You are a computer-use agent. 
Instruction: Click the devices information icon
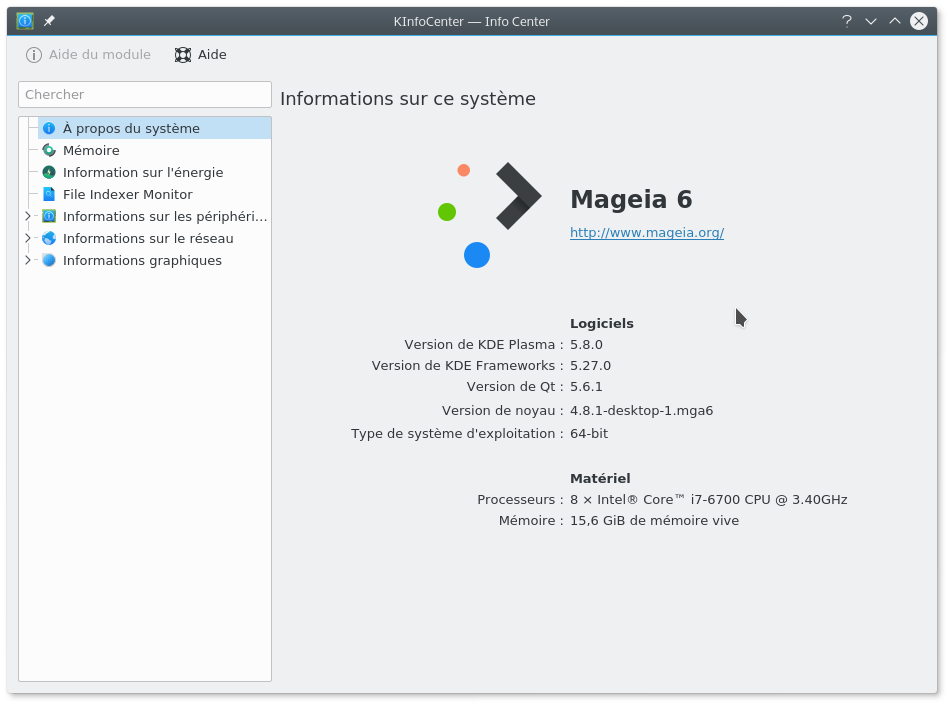pyautogui.click(x=49, y=216)
